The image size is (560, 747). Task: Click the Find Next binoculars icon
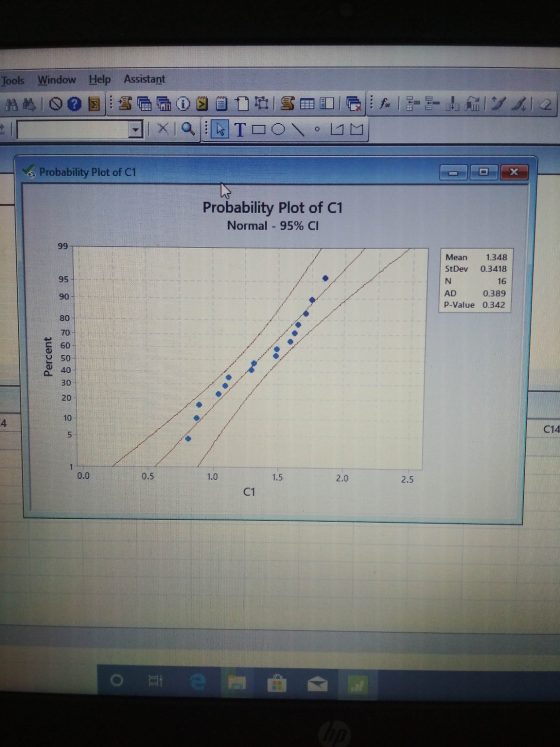pyautogui.click(x=30, y=104)
